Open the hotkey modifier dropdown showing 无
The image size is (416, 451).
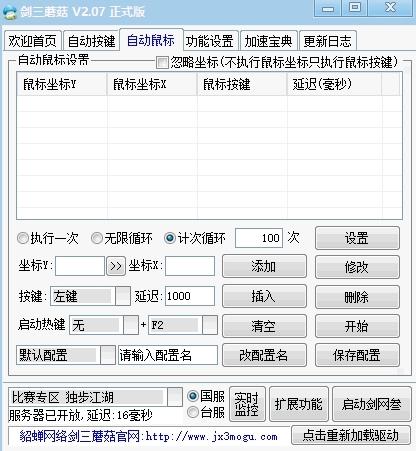[104, 325]
